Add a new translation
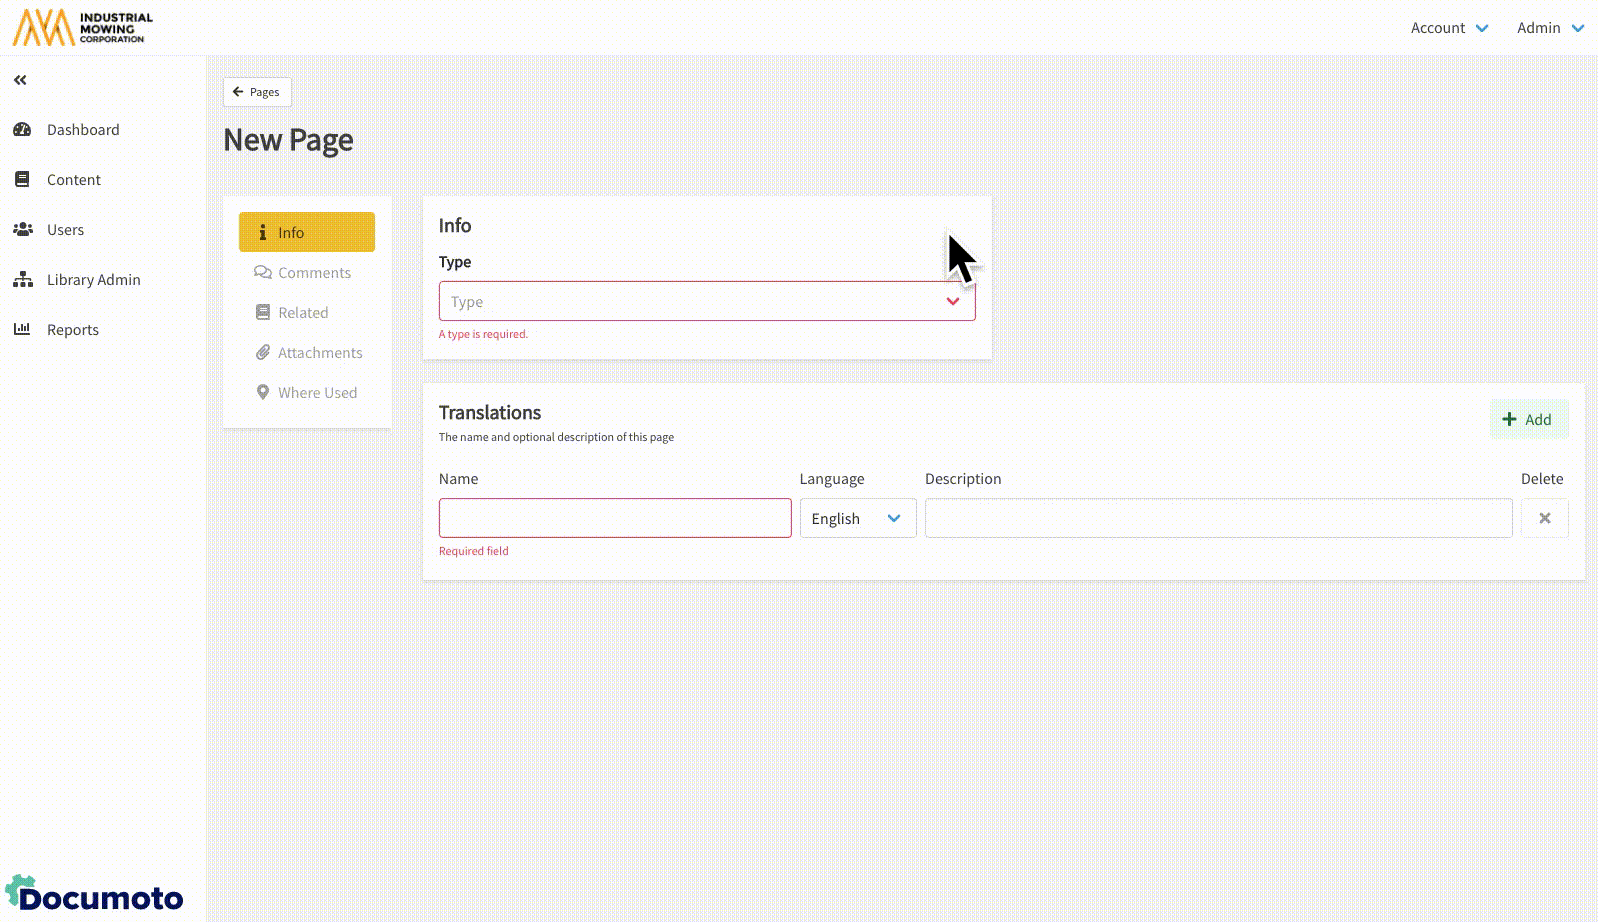 tap(1528, 420)
